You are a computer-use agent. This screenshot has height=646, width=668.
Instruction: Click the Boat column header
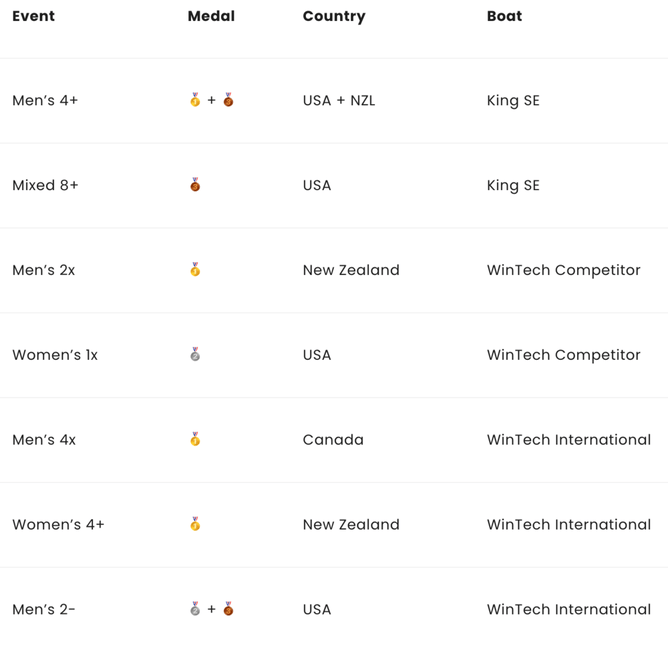504,16
